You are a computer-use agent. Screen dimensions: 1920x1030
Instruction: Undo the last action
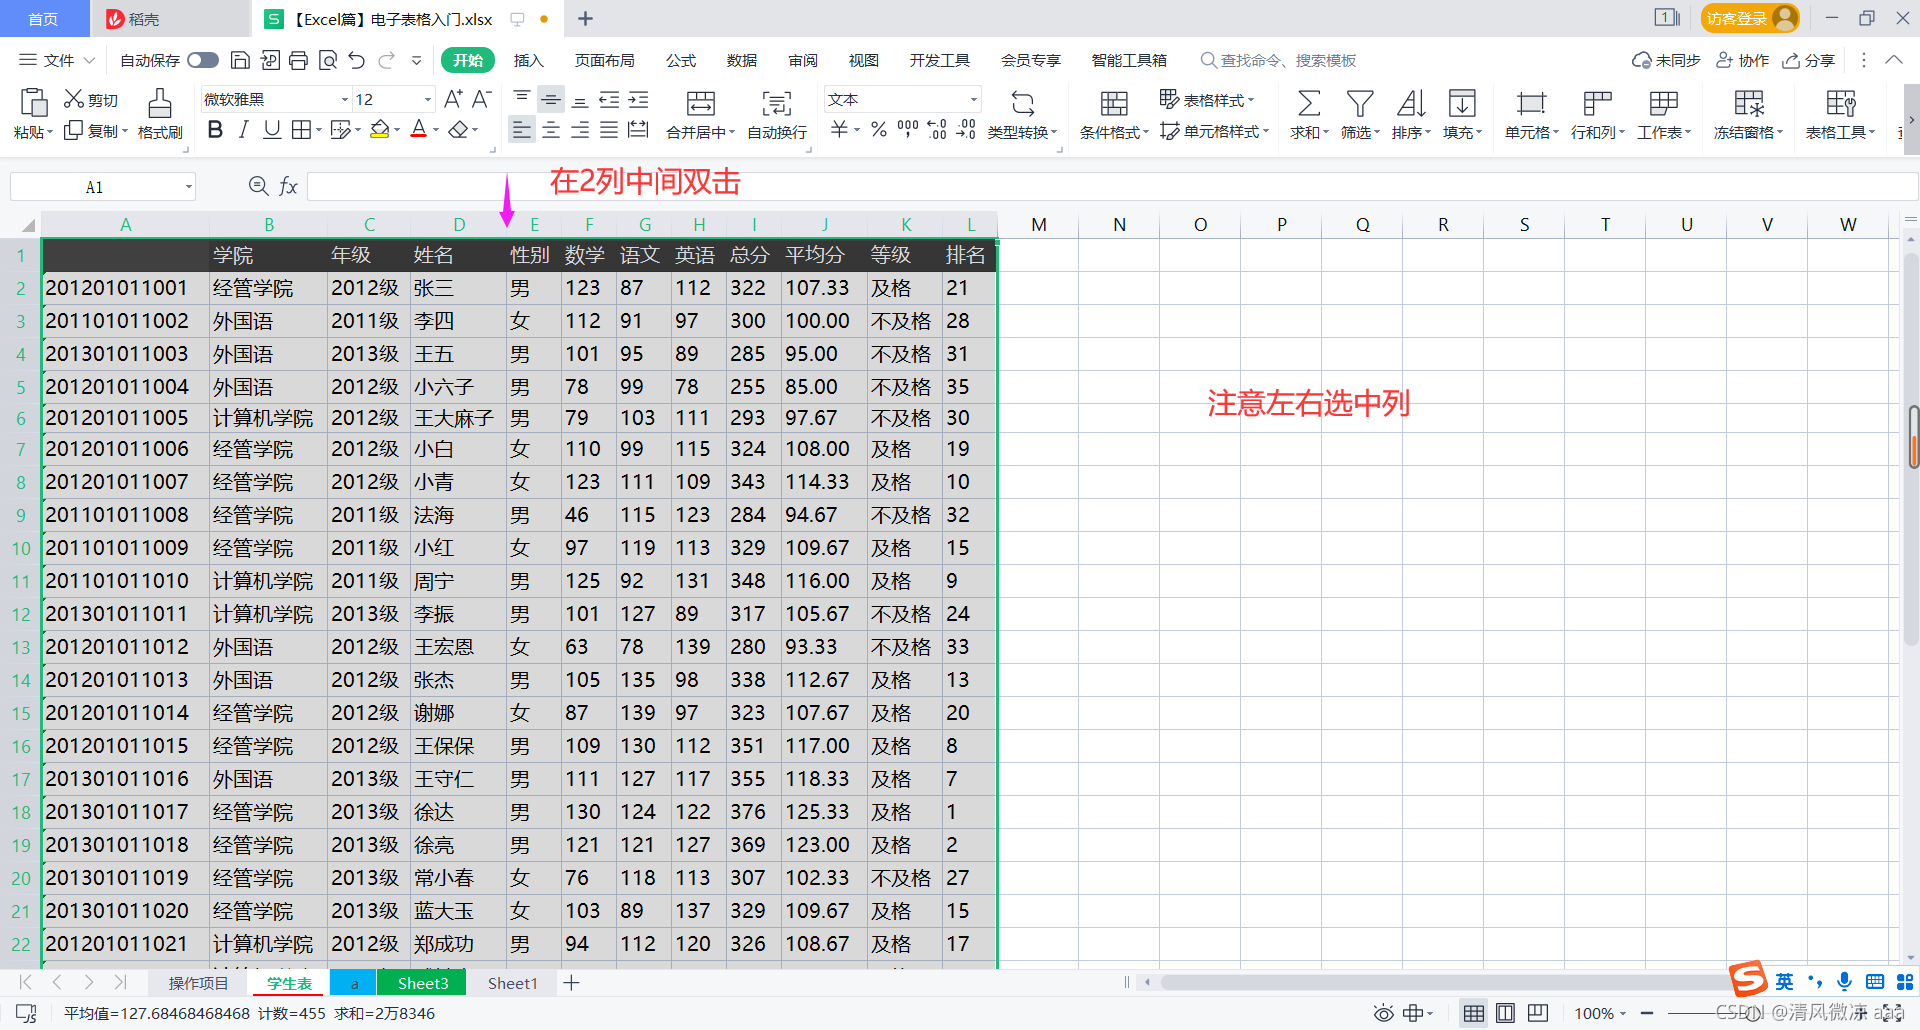click(x=357, y=60)
